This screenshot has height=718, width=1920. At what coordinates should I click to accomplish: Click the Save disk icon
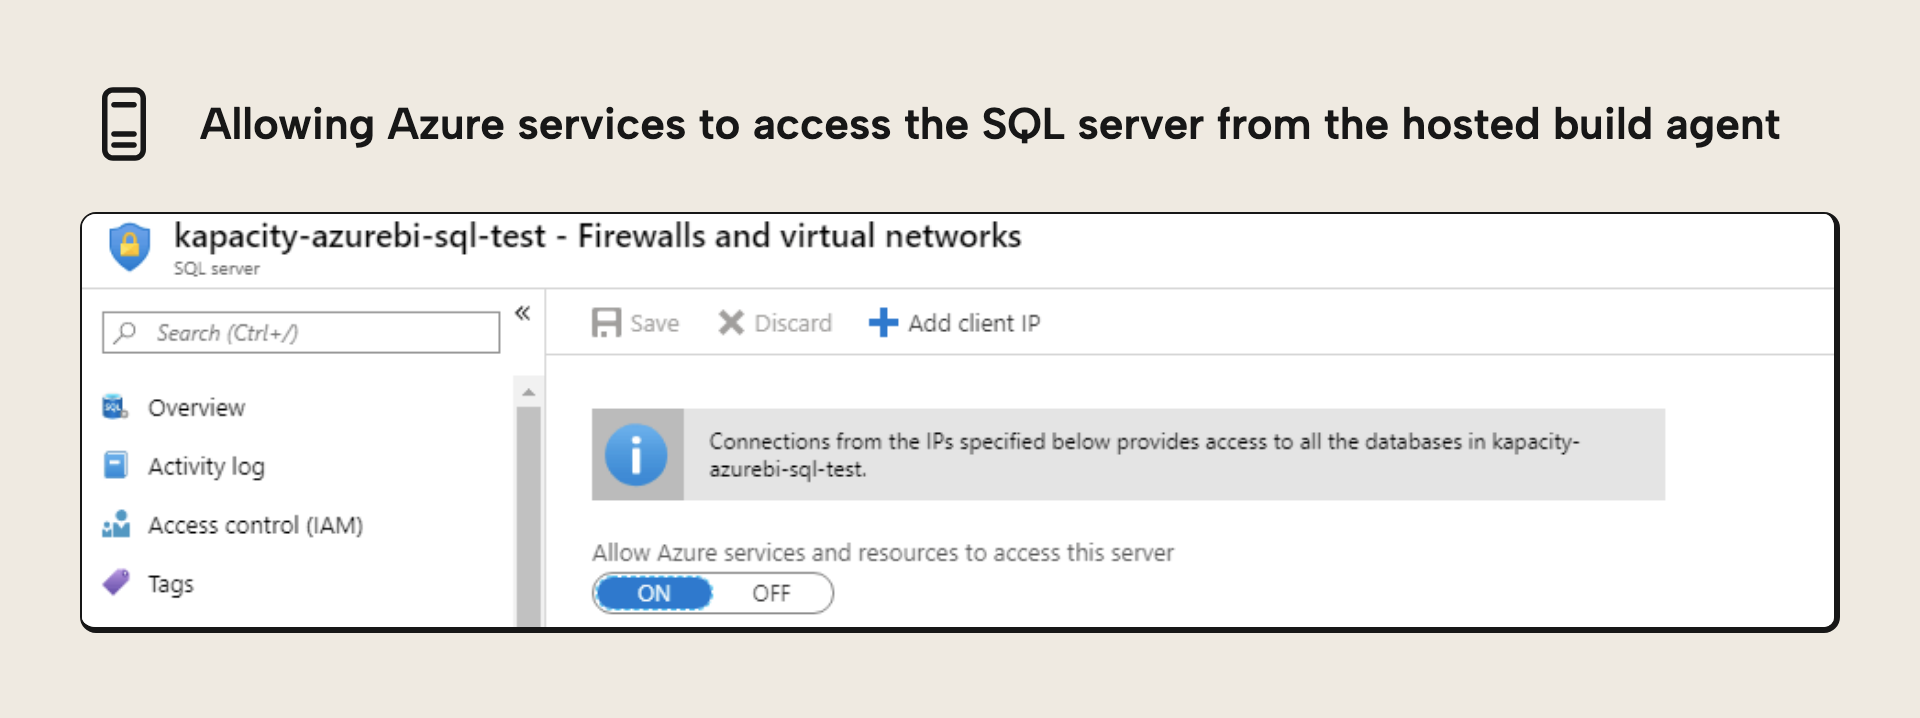tap(606, 323)
